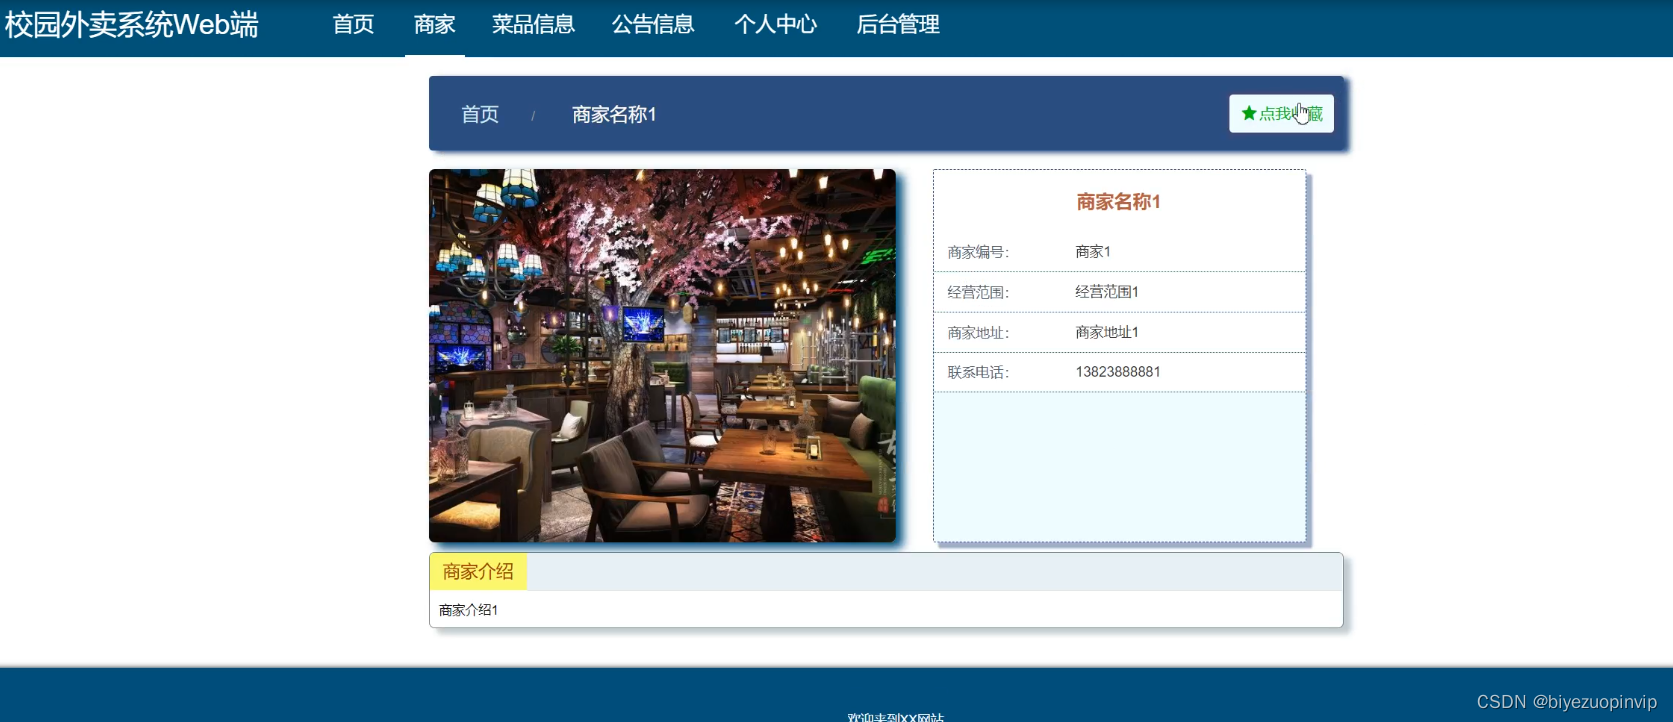1673x722 pixels.
Task: Select the 商家 navigation tab
Action: (x=435, y=25)
